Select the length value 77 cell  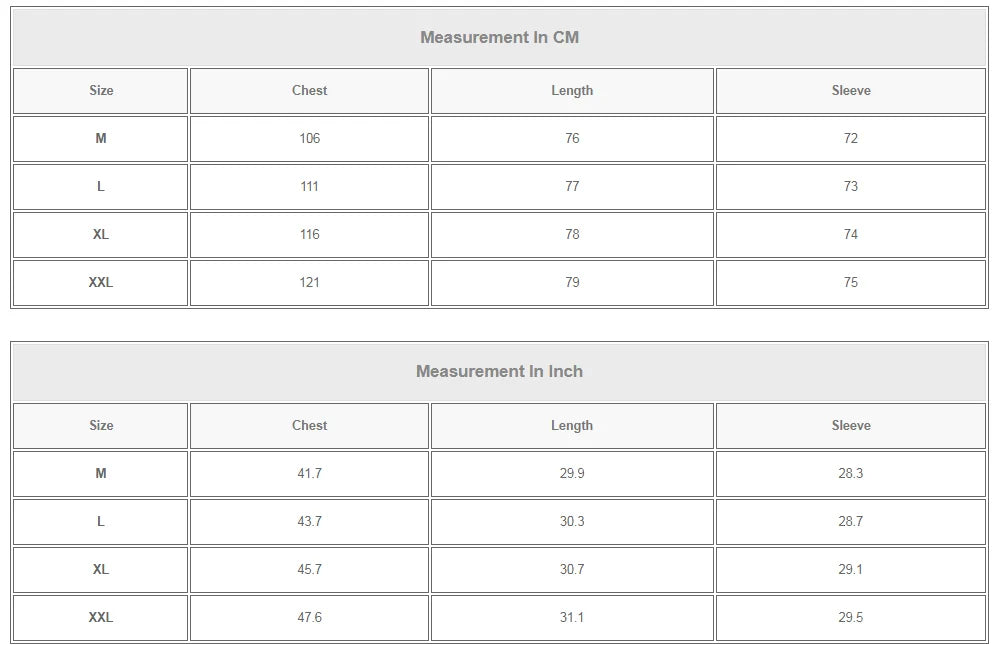coord(572,187)
